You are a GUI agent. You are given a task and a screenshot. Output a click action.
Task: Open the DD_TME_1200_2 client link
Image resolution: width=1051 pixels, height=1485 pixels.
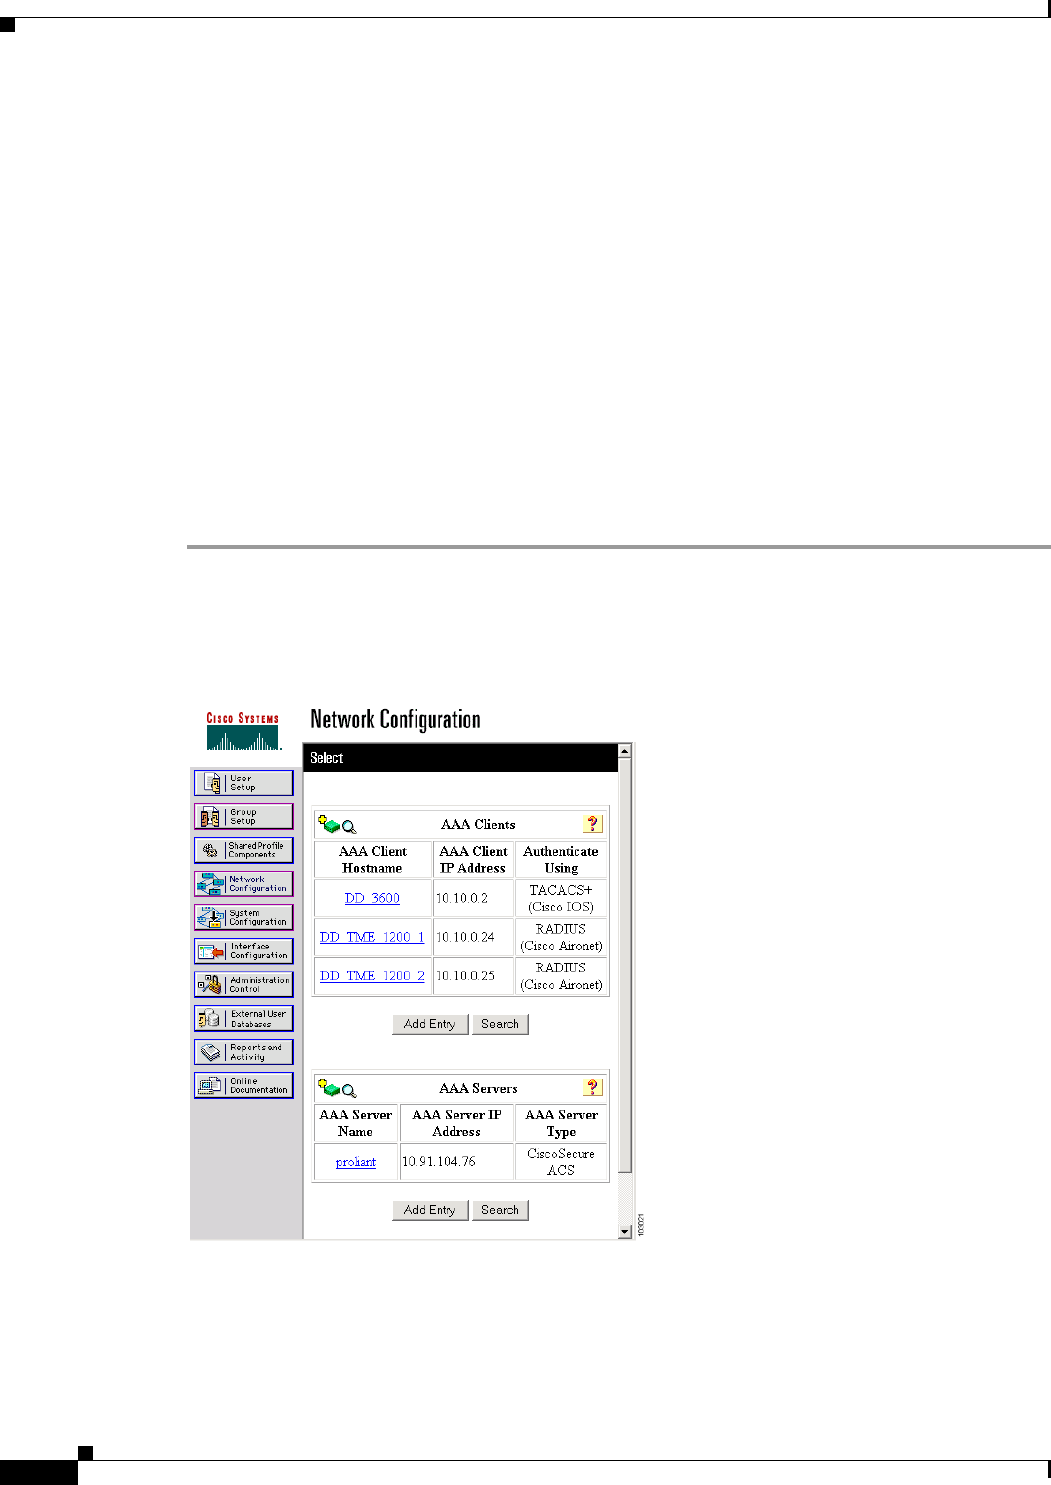click(372, 976)
